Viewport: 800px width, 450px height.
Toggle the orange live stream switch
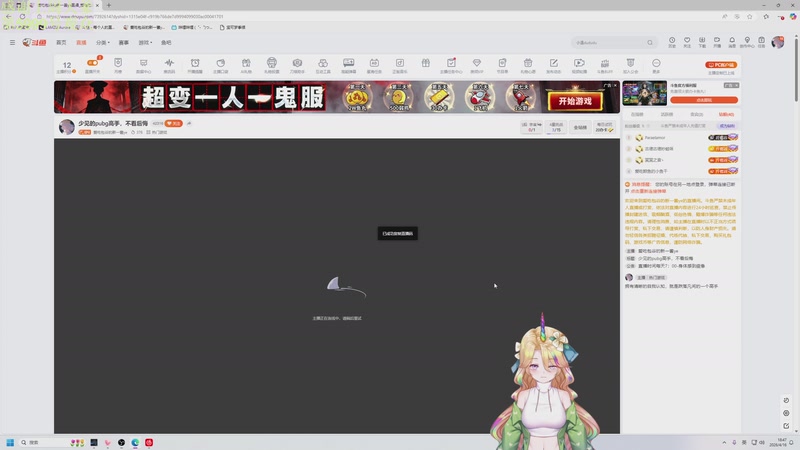[92, 63]
